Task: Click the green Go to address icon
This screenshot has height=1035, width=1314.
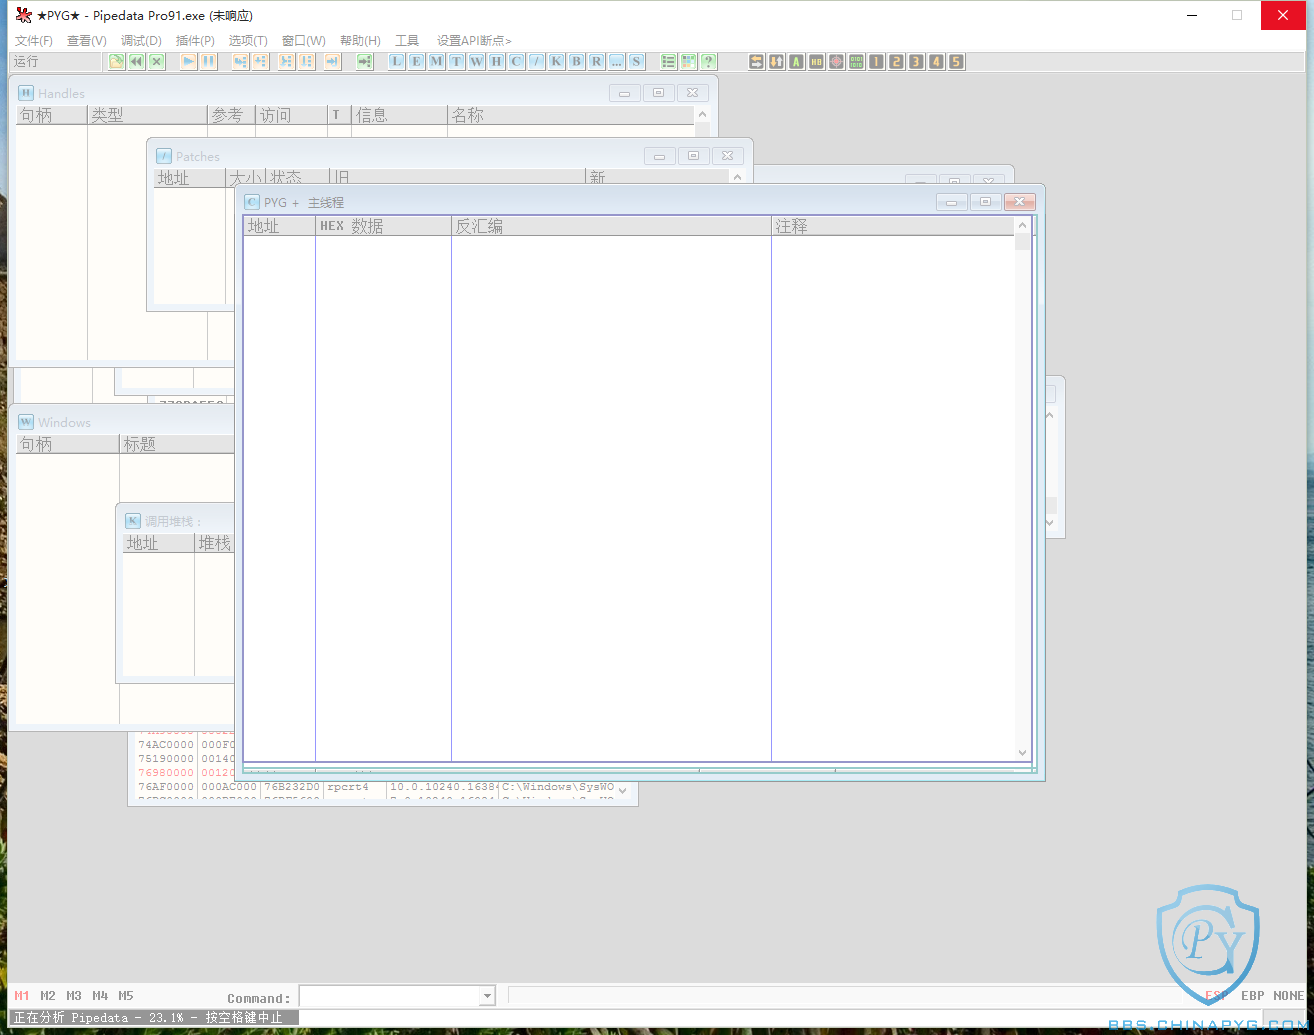Action: [365, 62]
